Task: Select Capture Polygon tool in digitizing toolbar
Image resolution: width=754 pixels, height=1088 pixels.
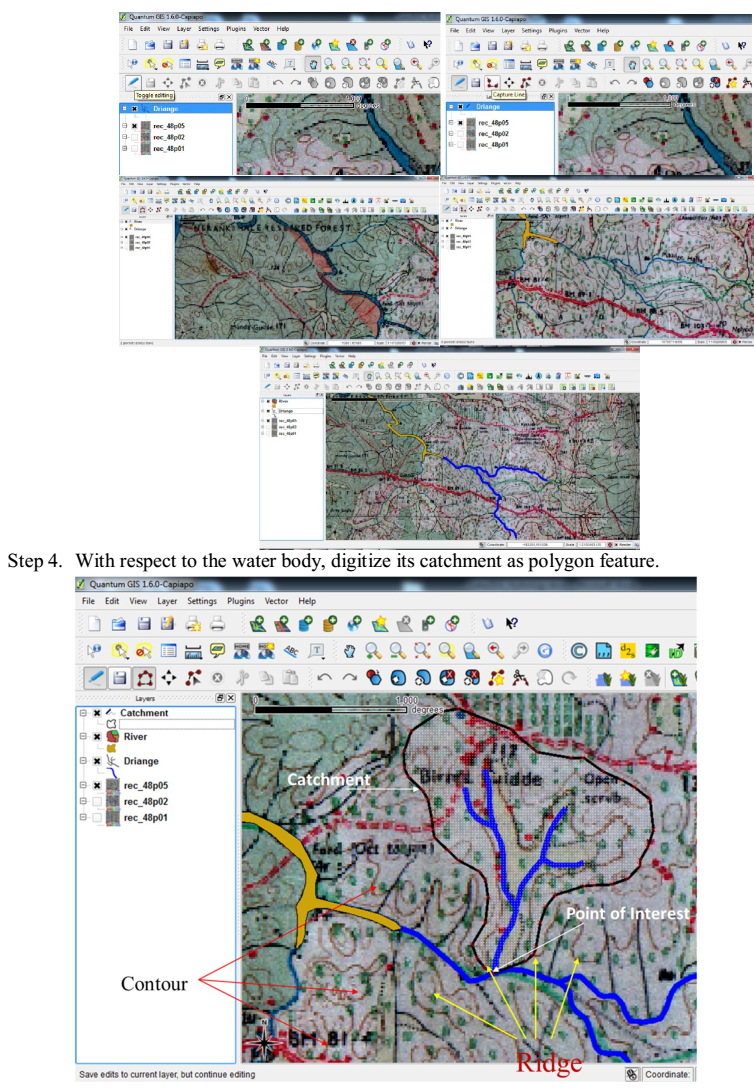Action: [144, 677]
